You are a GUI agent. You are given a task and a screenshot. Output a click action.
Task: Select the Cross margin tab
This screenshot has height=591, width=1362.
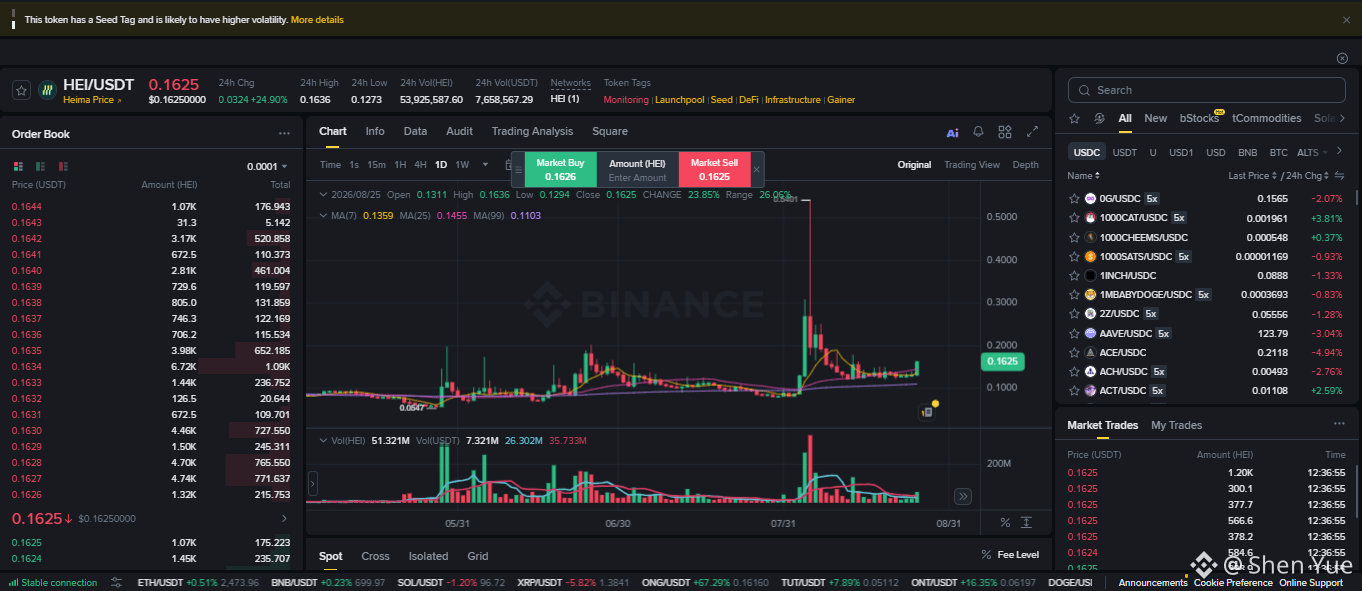[375, 556]
